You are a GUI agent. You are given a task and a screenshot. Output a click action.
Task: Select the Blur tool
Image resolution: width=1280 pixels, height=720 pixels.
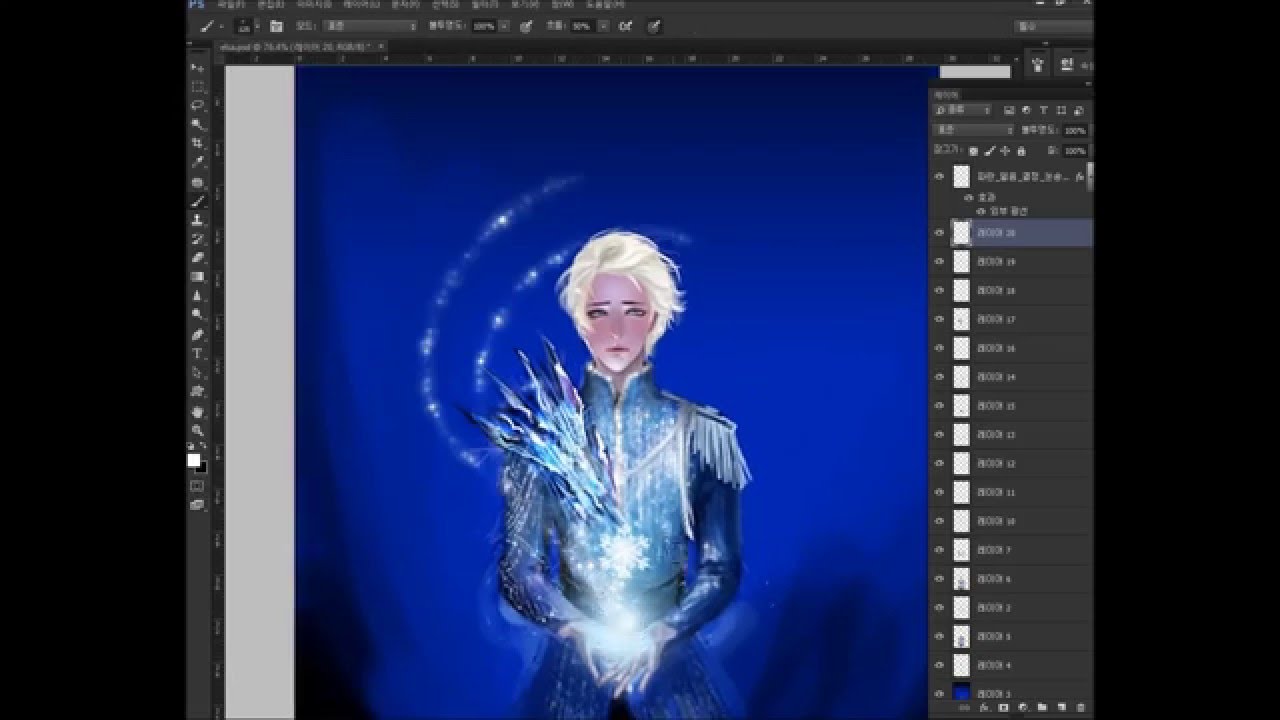click(x=197, y=297)
